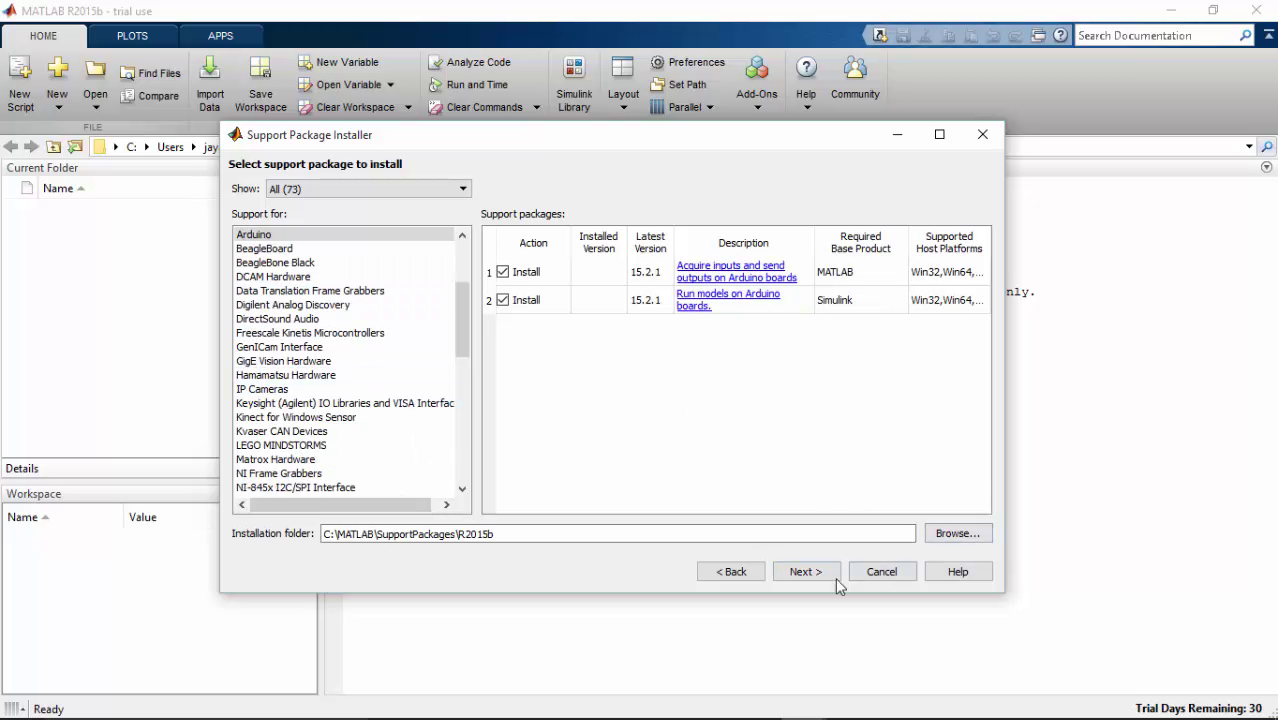Open the Show All (73) dropdown
The image size is (1278, 720).
point(368,189)
